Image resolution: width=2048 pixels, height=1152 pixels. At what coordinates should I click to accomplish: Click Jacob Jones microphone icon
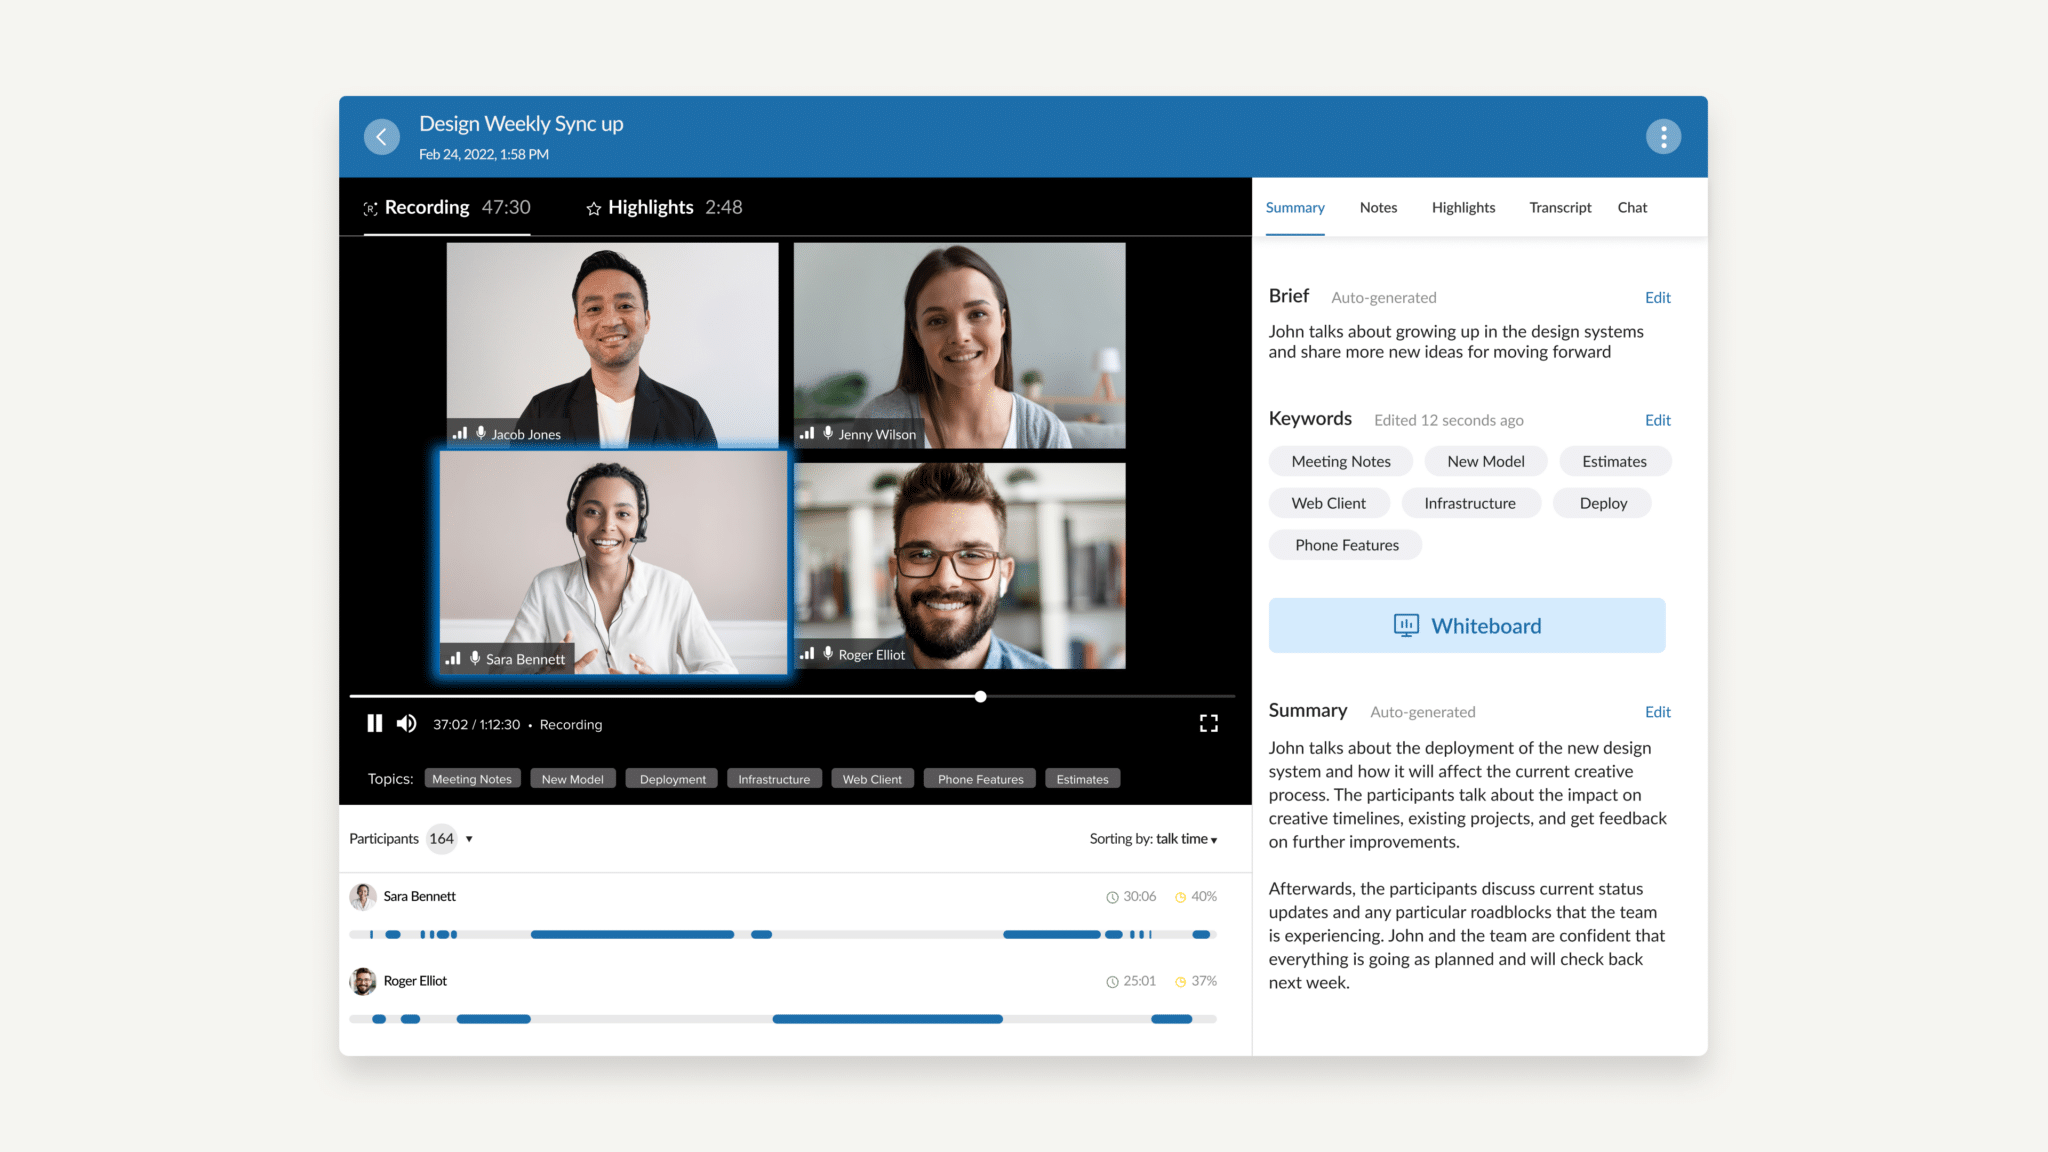[x=481, y=433]
